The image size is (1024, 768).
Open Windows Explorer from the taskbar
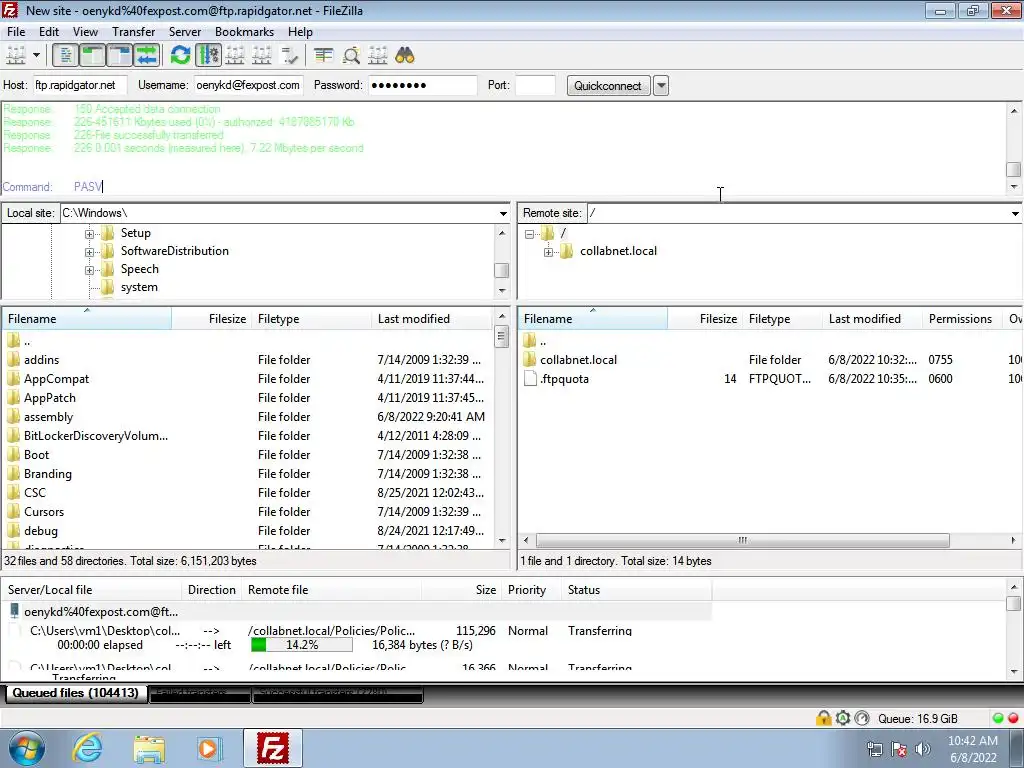point(149,749)
